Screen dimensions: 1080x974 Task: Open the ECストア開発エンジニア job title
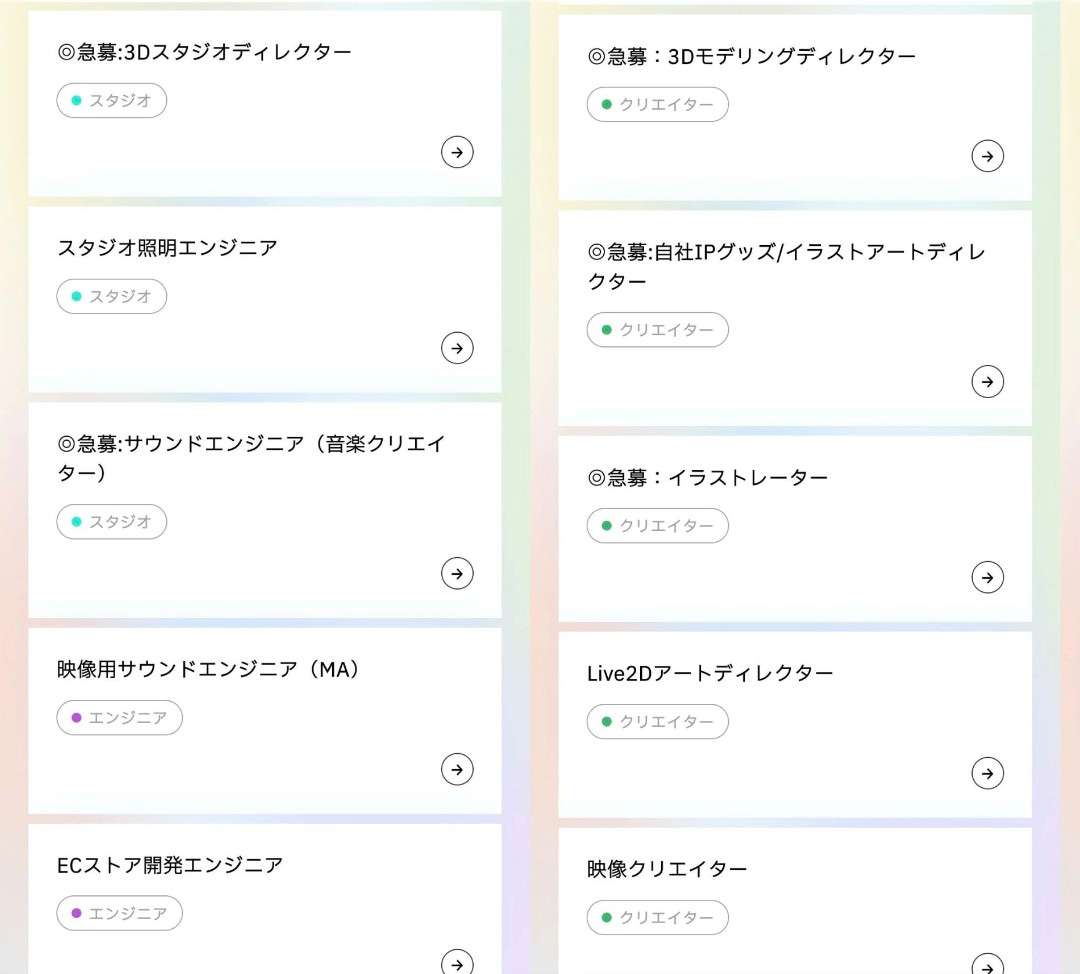(x=170, y=865)
